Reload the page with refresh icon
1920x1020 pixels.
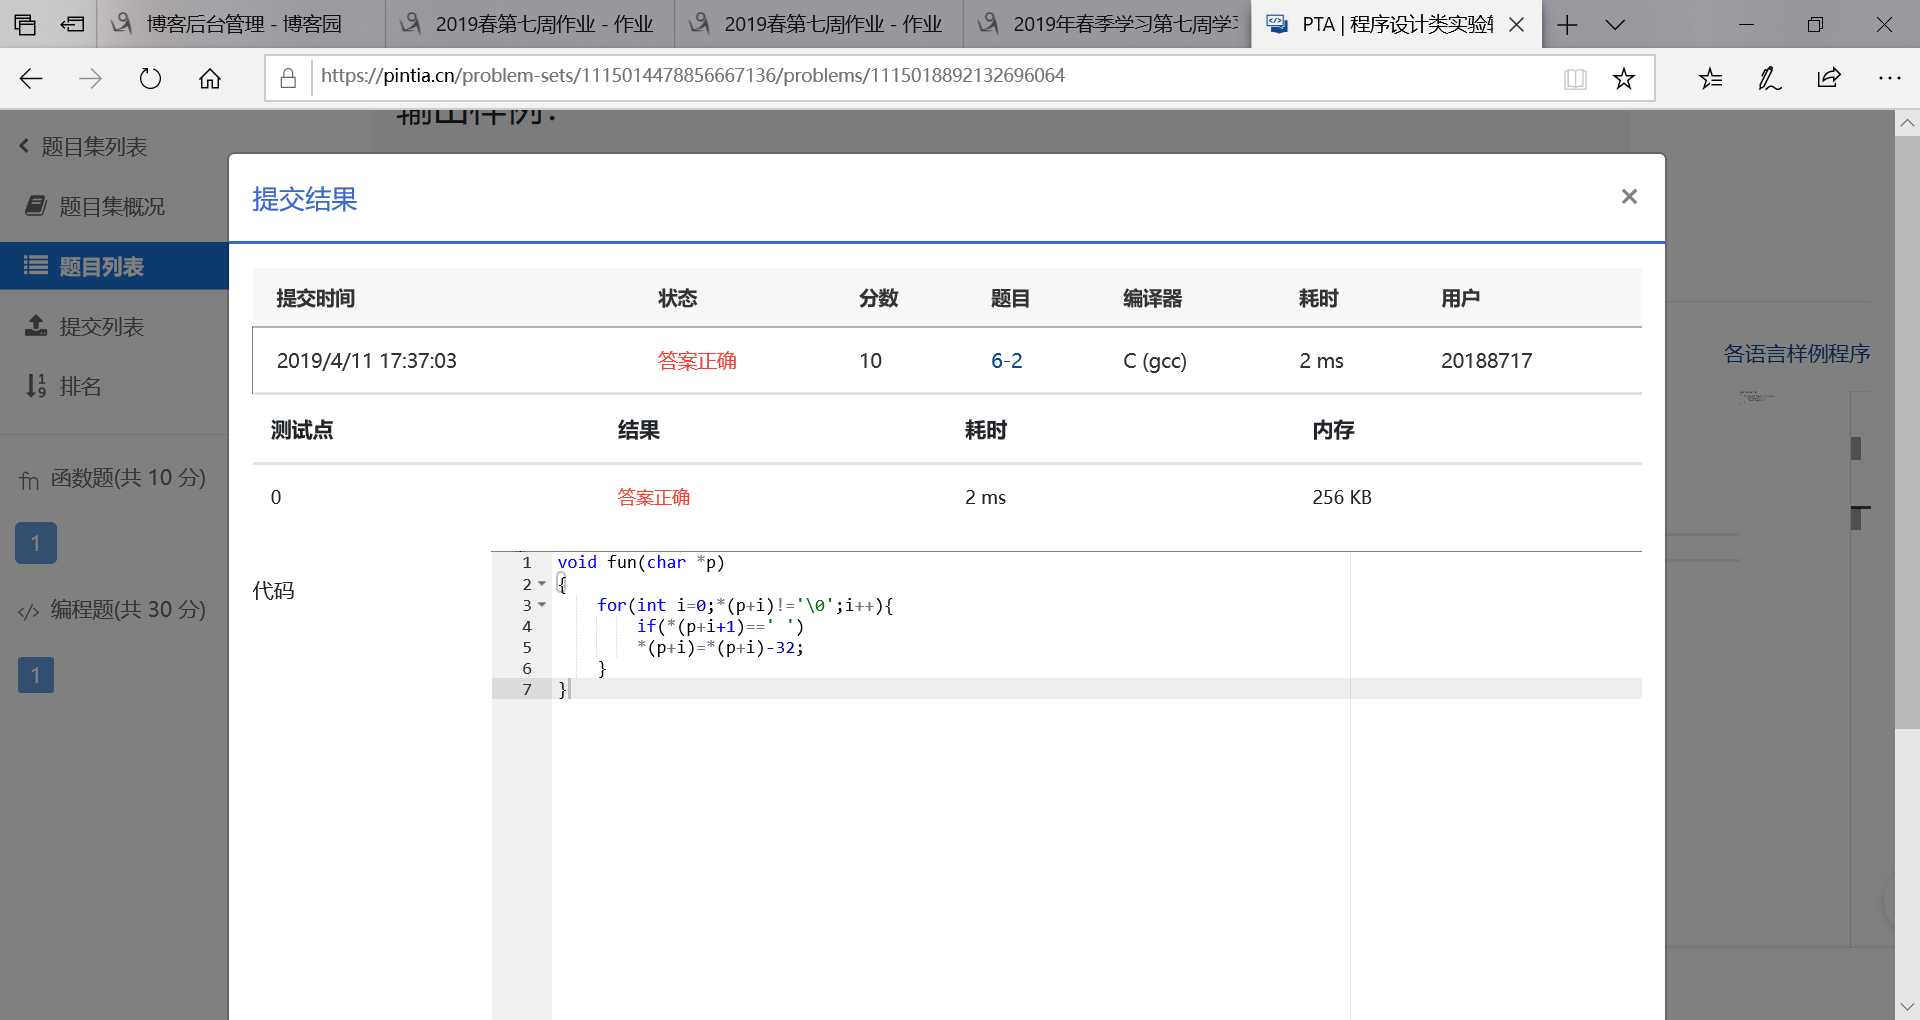coord(150,78)
